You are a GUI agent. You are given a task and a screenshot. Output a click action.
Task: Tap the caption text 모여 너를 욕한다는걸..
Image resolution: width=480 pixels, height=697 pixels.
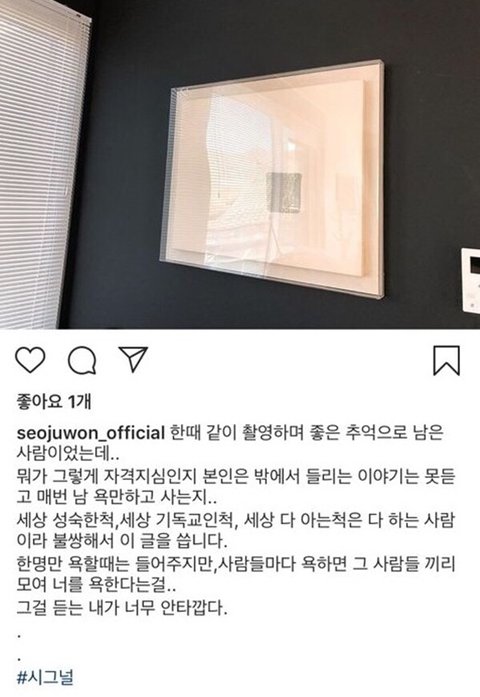pyautogui.click(x=96, y=585)
